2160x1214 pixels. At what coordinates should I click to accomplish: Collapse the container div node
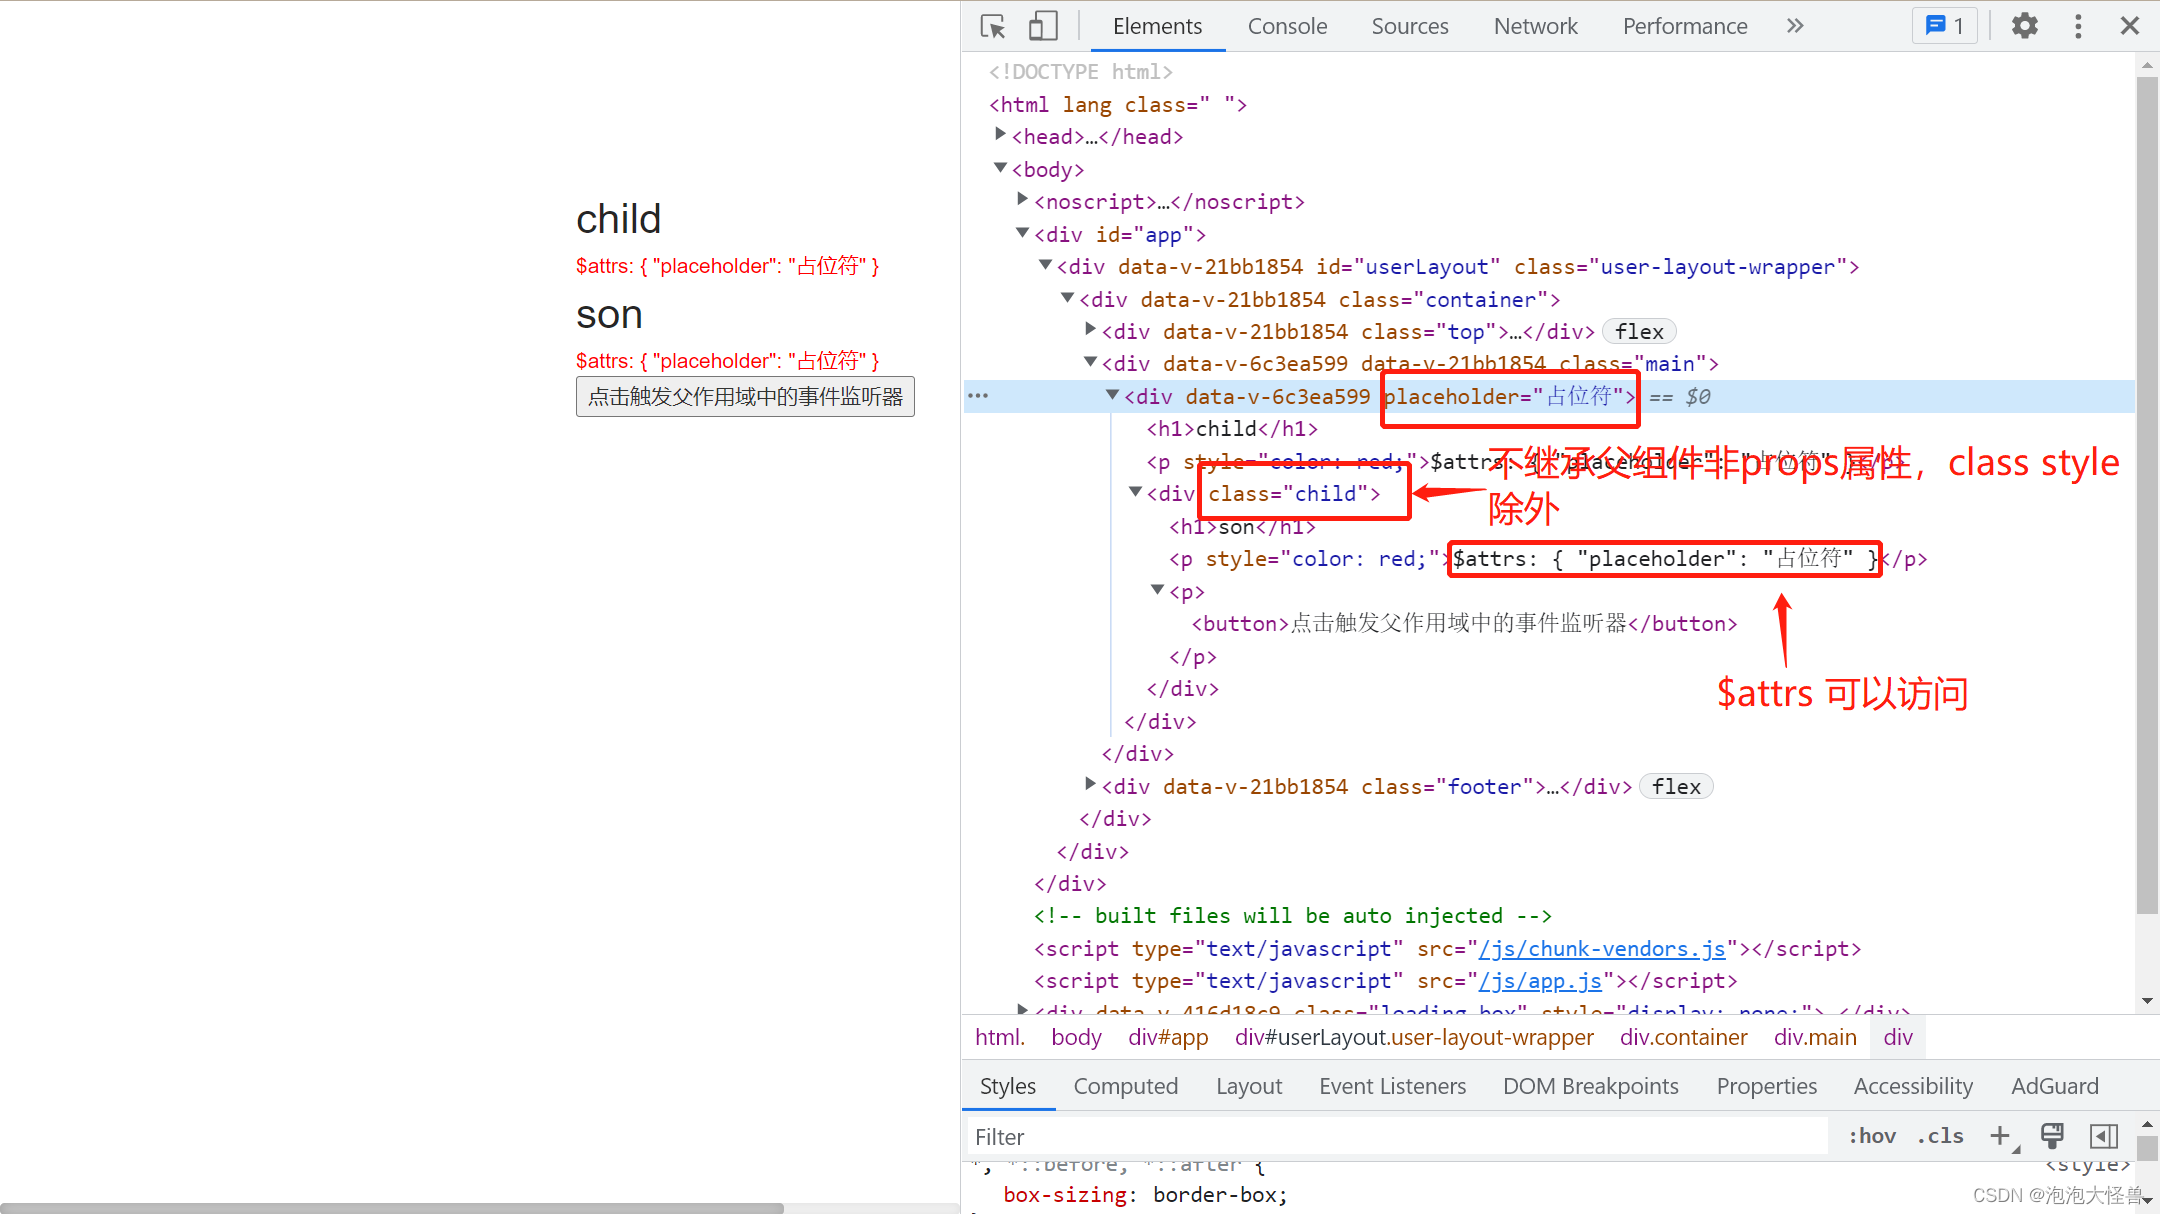(x=1067, y=298)
